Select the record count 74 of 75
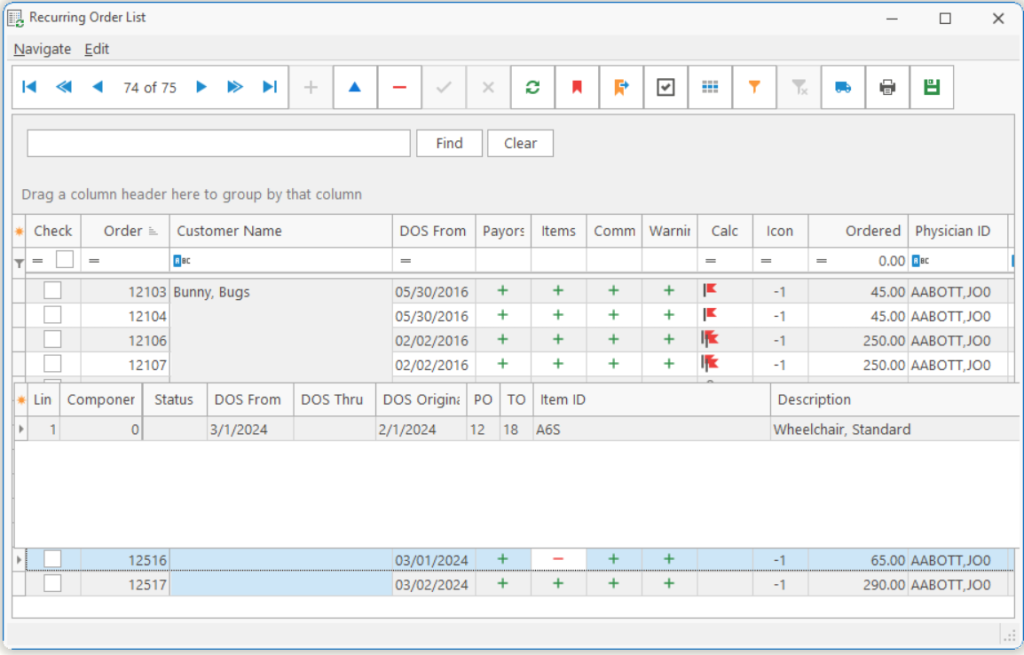Image resolution: width=1024 pixels, height=655 pixels. coord(150,88)
